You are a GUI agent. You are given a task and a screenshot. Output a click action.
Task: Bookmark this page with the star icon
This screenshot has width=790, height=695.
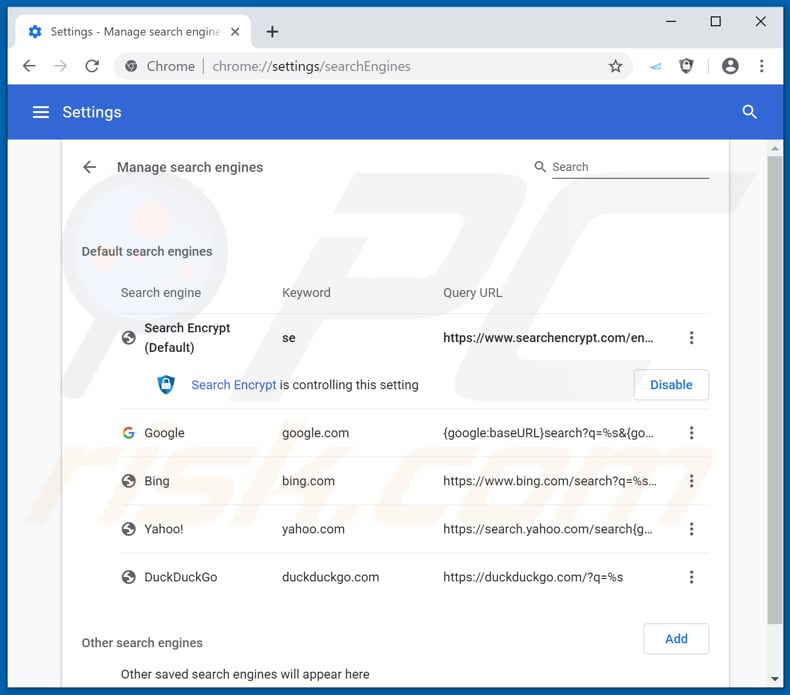pos(615,66)
